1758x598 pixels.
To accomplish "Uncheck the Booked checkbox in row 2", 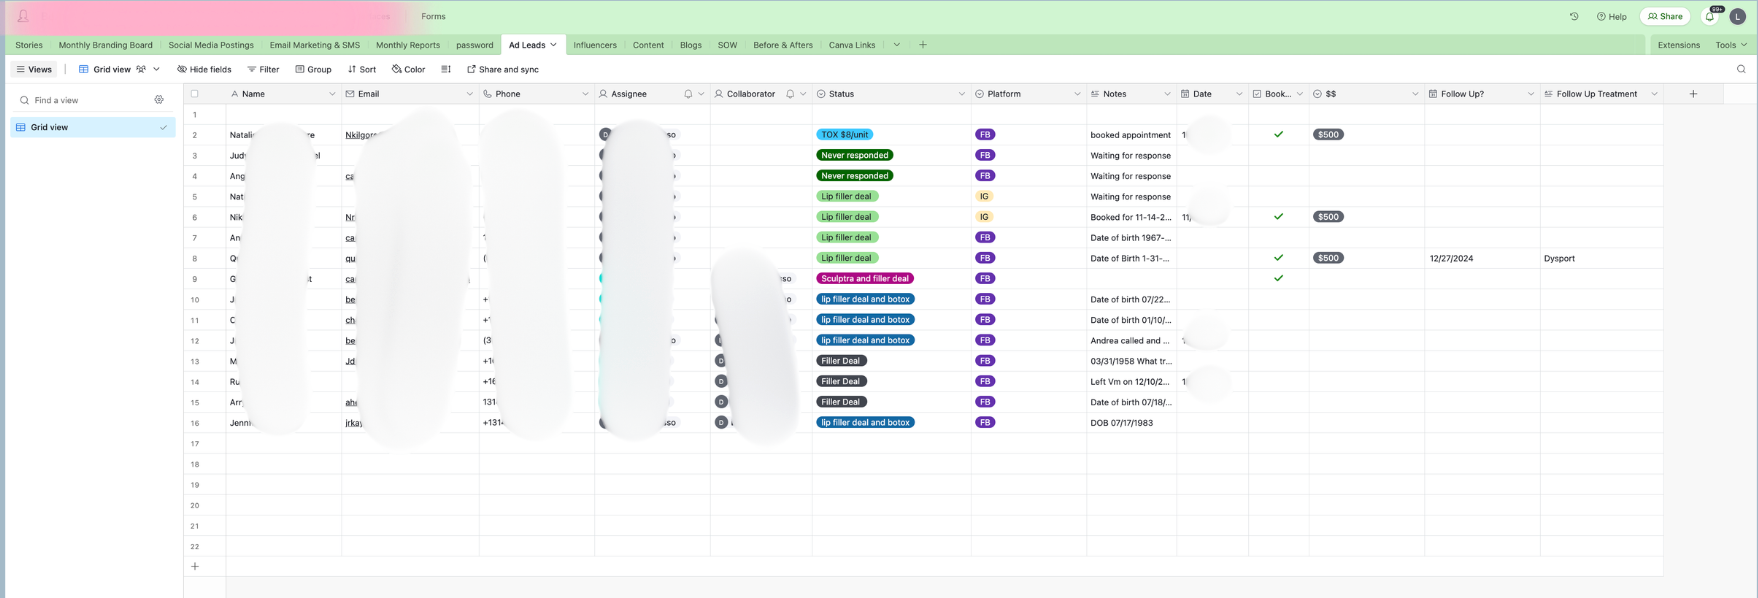I will click(x=1278, y=134).
